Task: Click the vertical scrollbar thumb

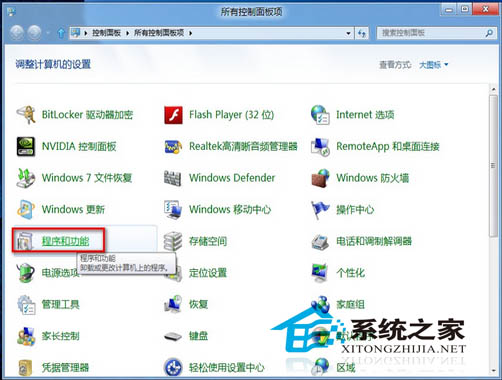Action: tap(493, 166)
